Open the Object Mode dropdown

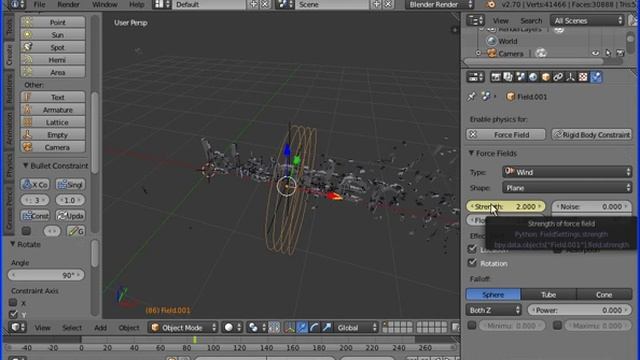(182, 327)
